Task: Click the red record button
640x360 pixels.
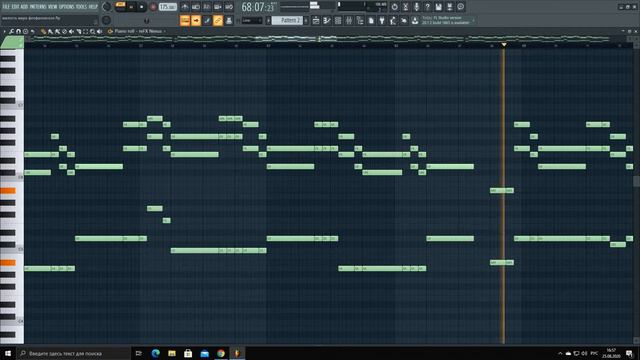Action: click(153, 7)
